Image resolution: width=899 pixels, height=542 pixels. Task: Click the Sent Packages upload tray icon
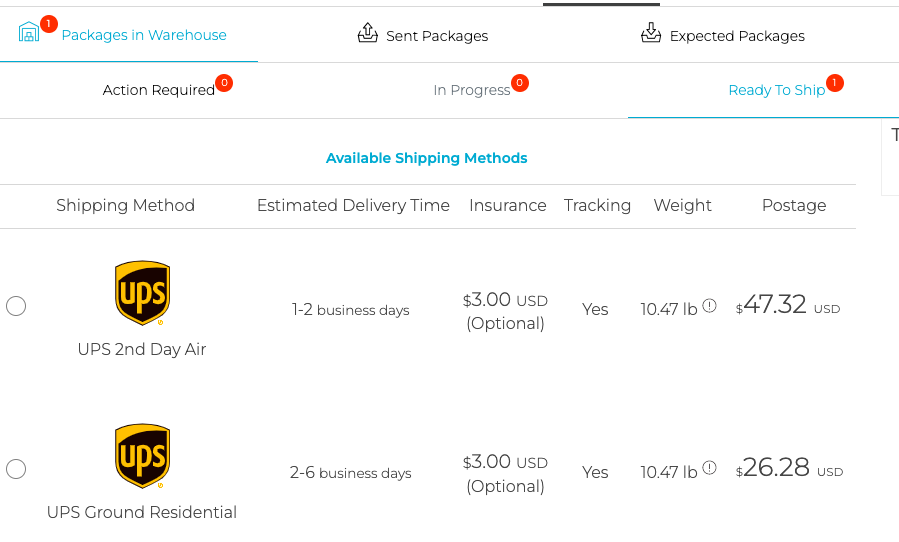pos(368,33)
